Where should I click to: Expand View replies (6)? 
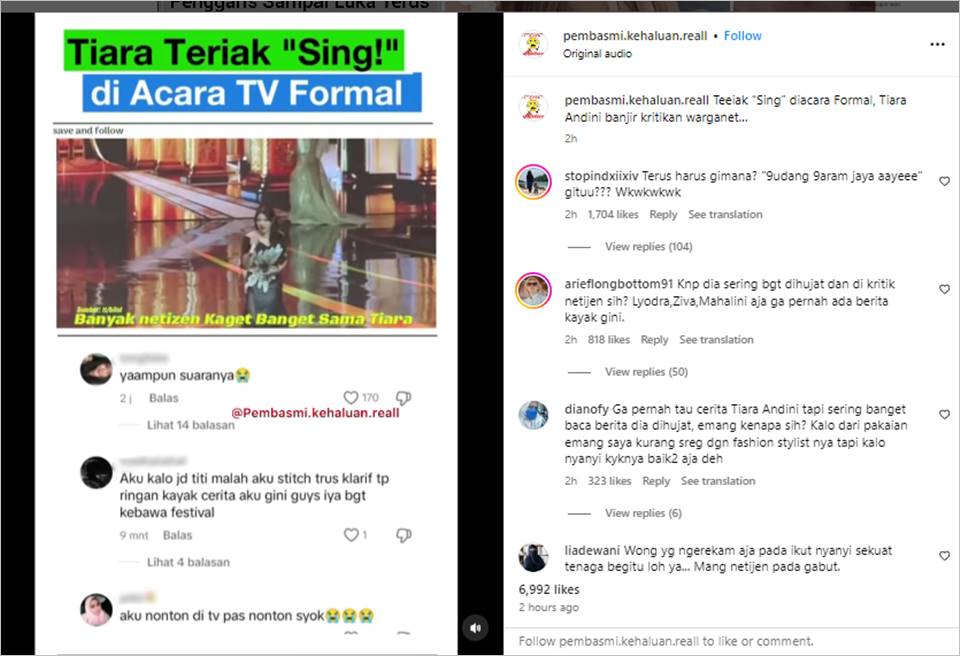coord(643,513)
